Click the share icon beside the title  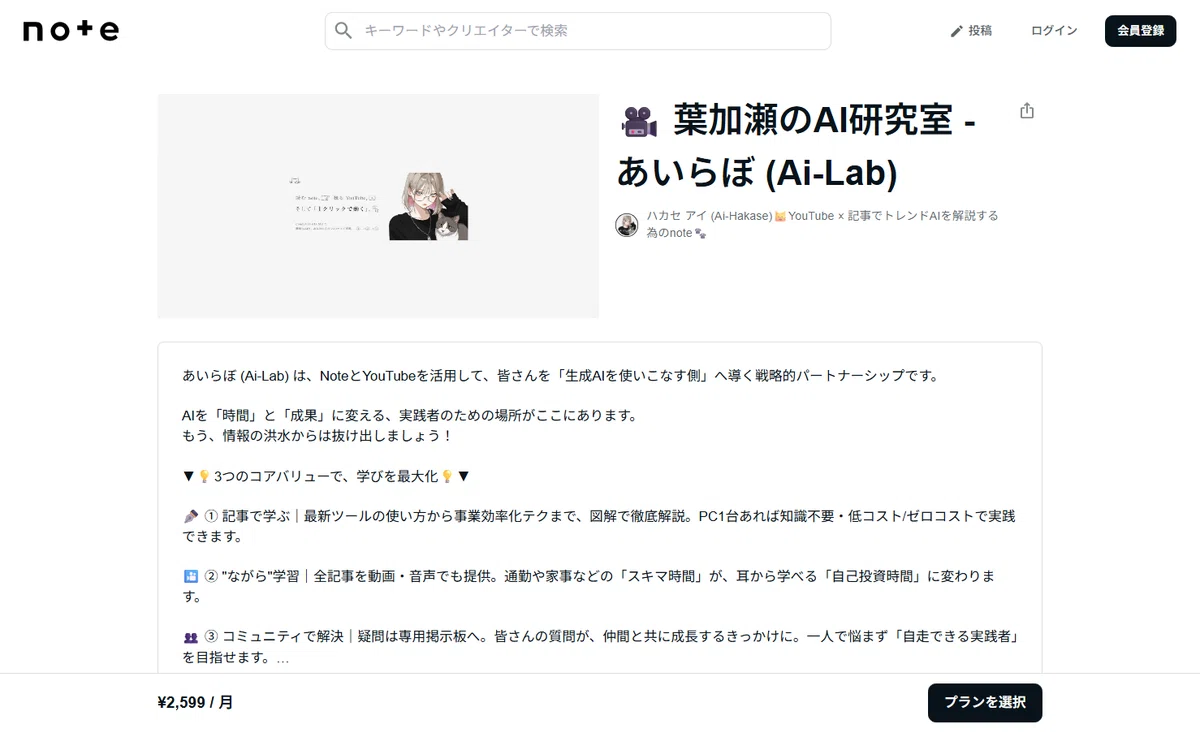pyautogui.click(x=1026, y=111)
